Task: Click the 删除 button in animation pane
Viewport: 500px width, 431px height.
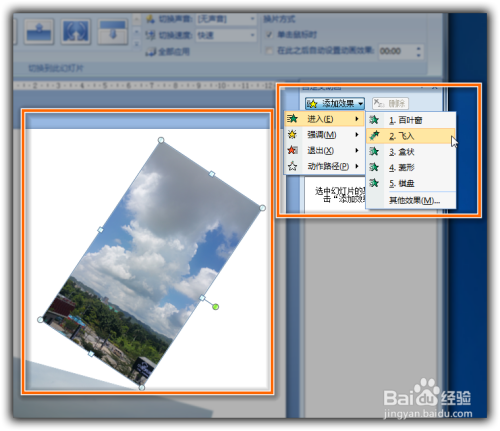Action: (390, 104)
